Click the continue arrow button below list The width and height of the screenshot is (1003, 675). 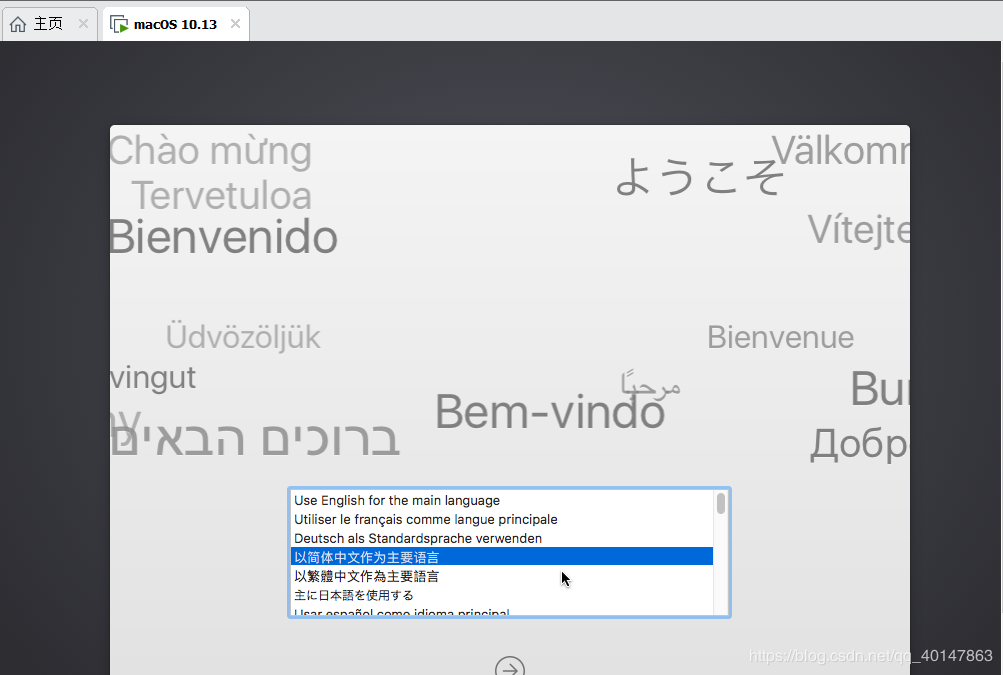(510, 667)
